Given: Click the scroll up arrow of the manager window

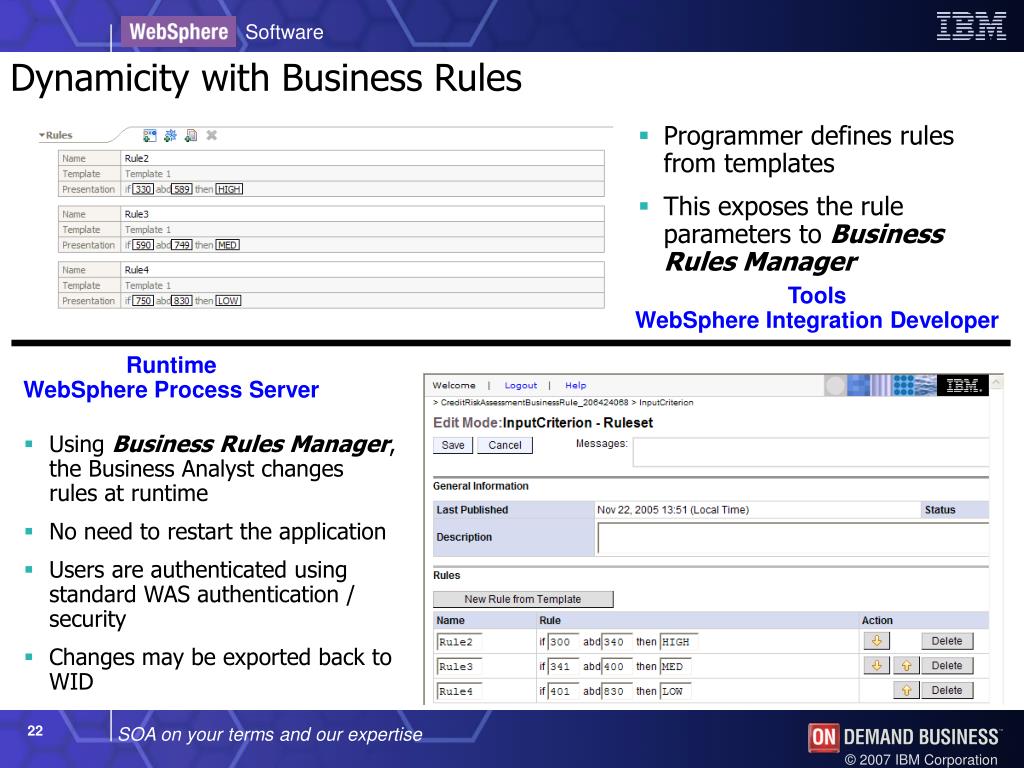Looking at the screenshot, I should tap(997, 382).
